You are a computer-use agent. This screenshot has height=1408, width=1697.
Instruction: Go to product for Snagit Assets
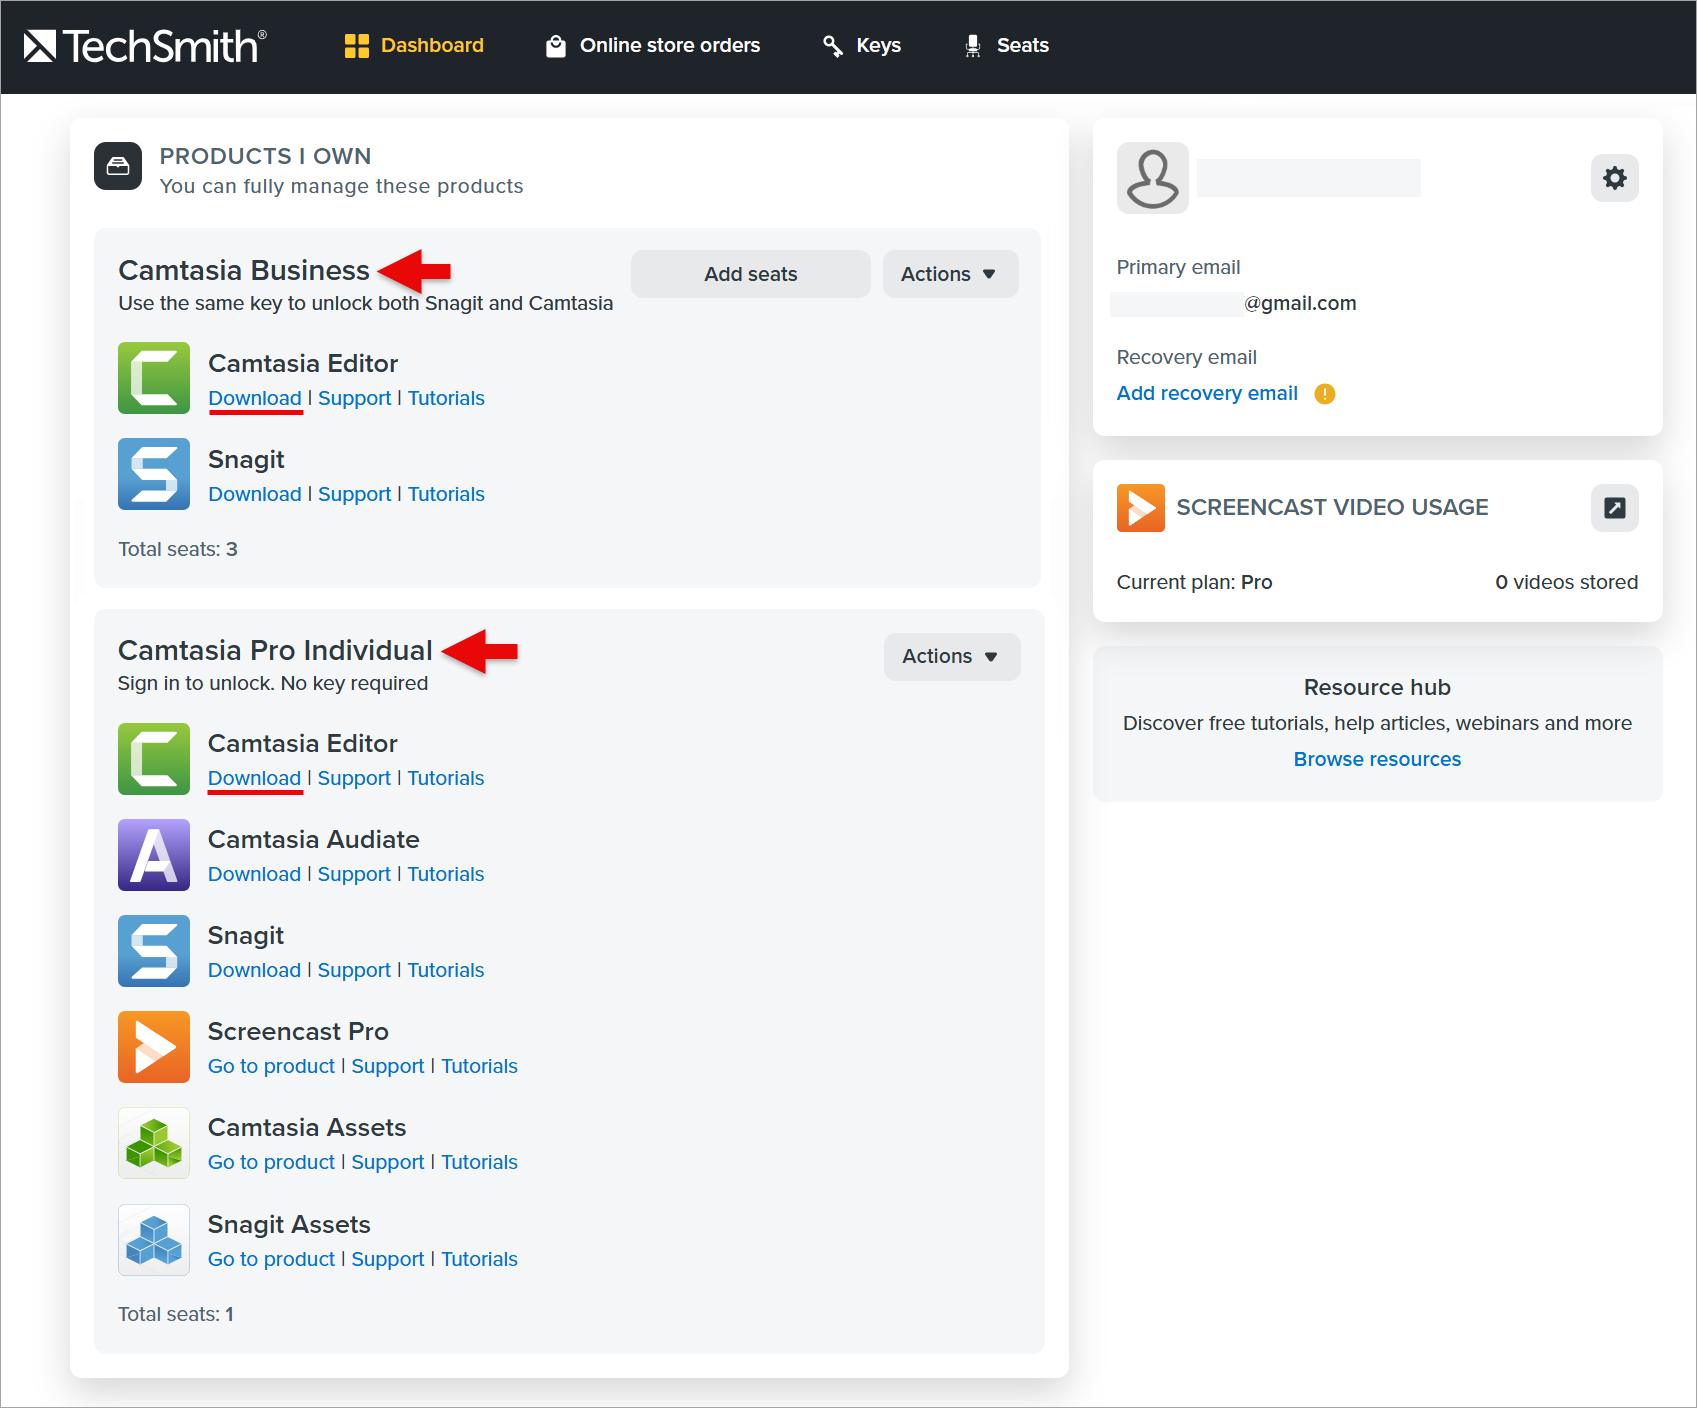click(271, 1260)
